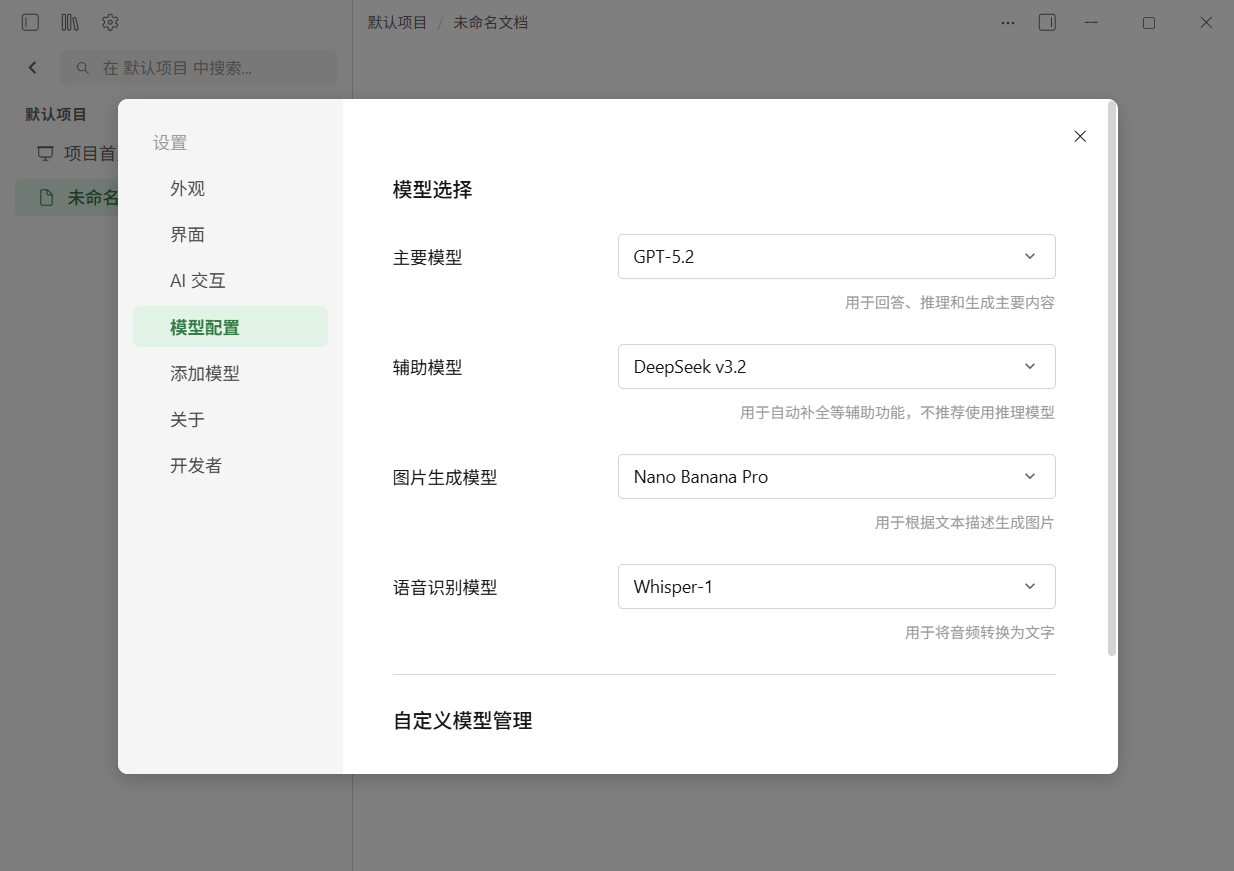1234x871 pixels.
Task: Open the more options menu in title bar
Action: 1007,22
